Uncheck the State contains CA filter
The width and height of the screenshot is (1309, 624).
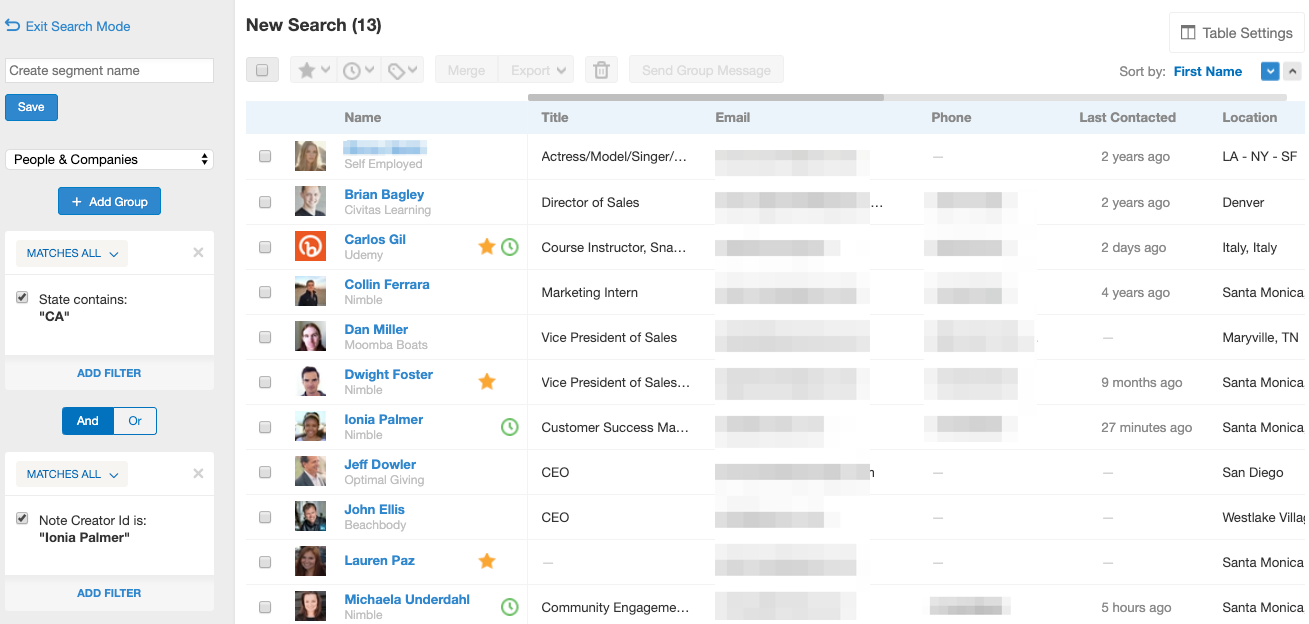[x=22, y=297]
